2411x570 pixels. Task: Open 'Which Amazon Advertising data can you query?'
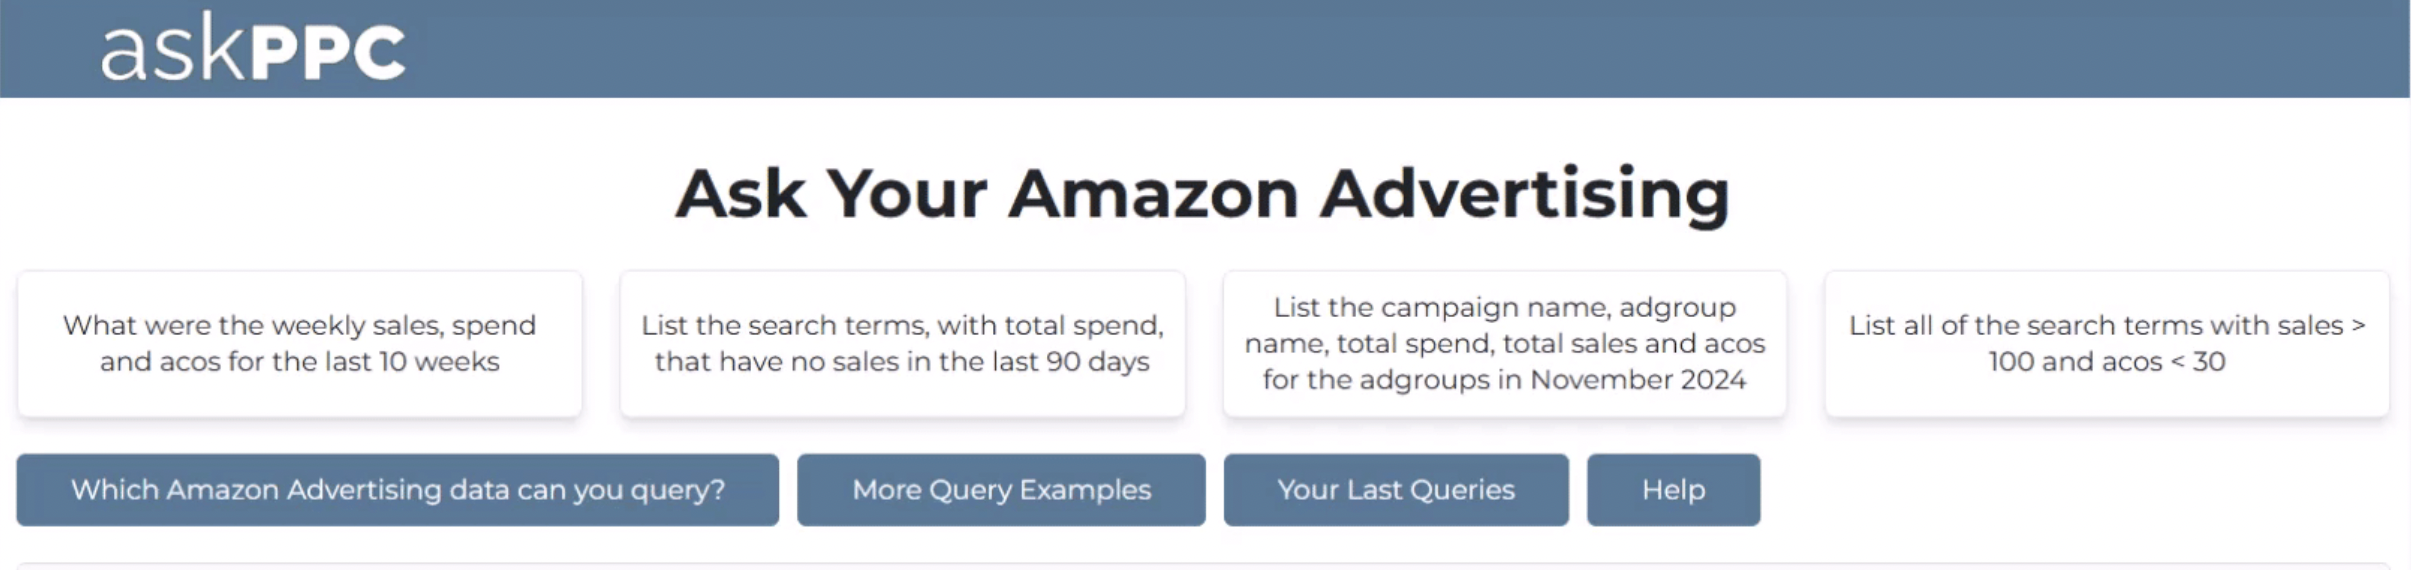click(x=397, y=490)
